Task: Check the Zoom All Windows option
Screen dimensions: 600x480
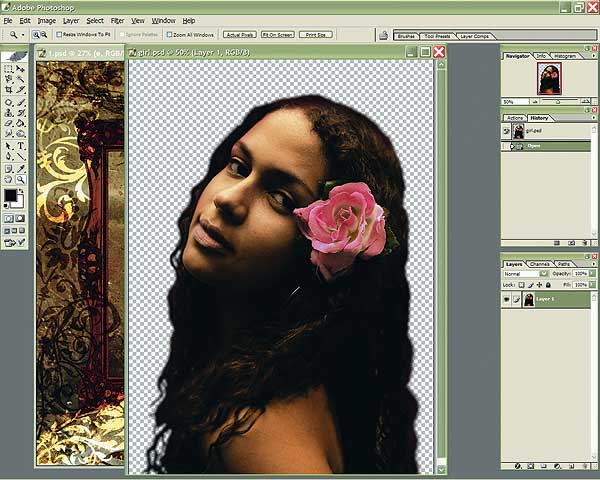Action: coord(169,34)
